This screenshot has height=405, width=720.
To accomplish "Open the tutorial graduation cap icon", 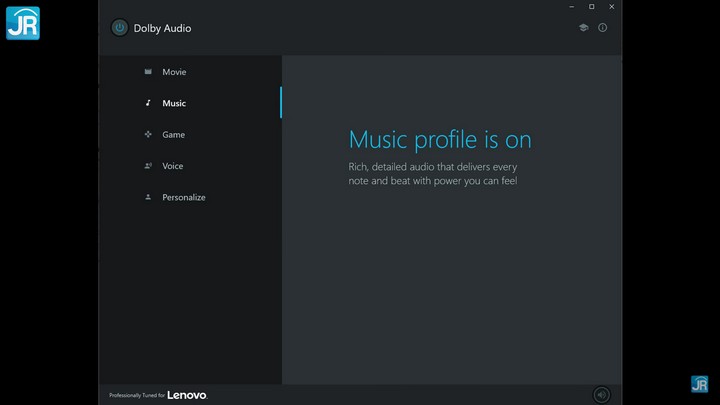I will coord(583,28).
